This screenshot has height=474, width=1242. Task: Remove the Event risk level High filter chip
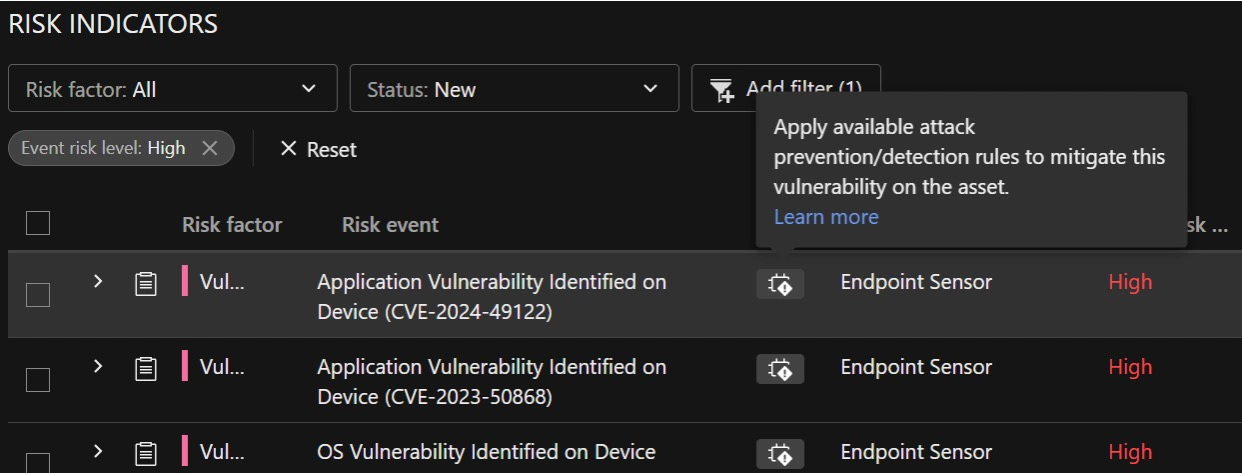(209, 148)
